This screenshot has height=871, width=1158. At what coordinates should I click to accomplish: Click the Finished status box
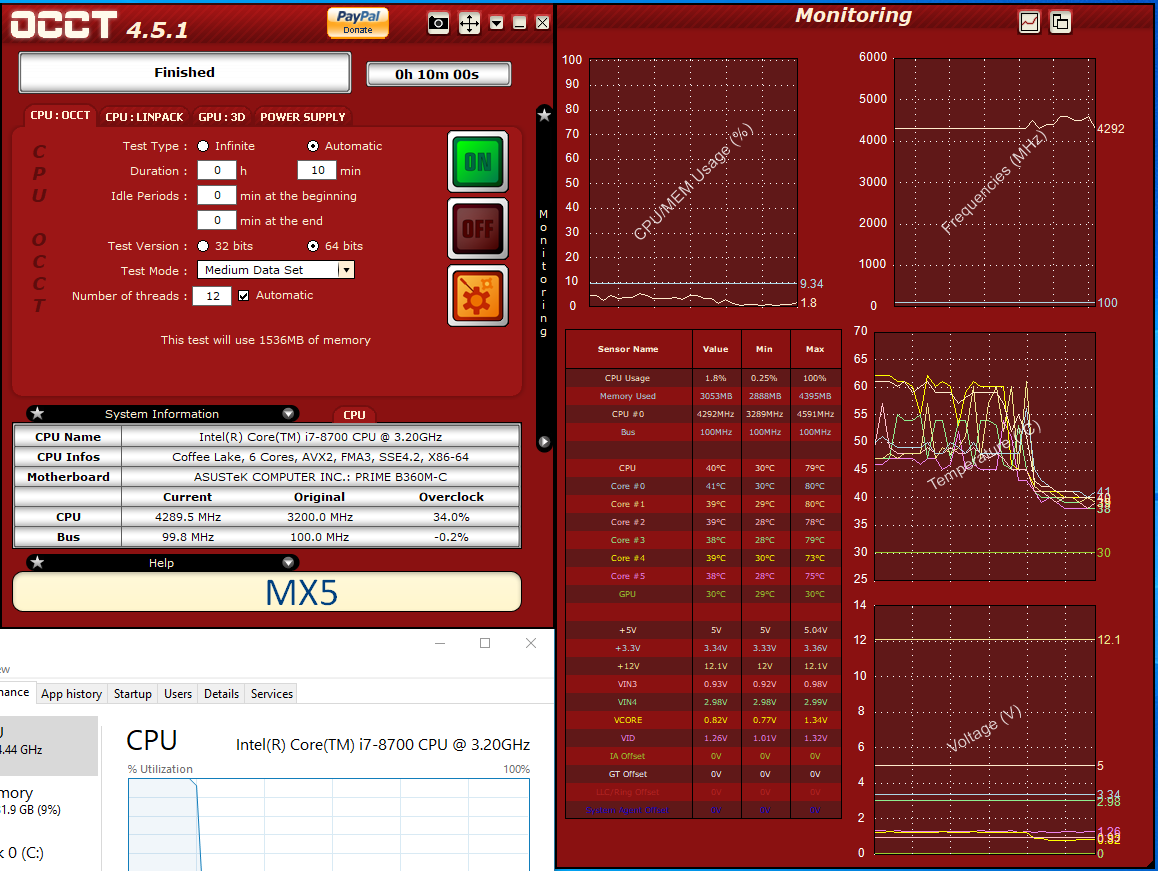click(x=185, y=72)
